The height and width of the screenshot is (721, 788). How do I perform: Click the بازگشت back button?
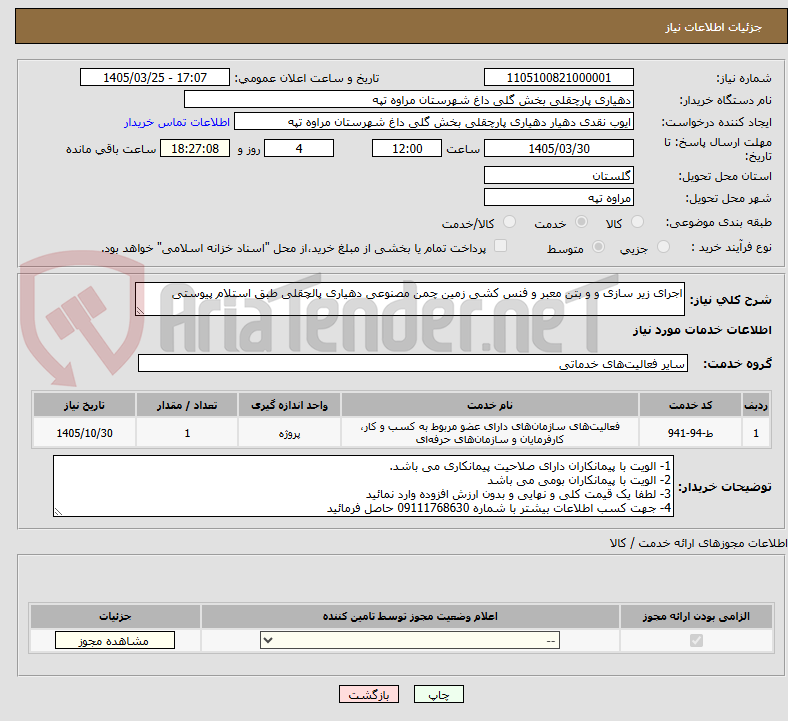pyautogui.click(x=369, y=695)
